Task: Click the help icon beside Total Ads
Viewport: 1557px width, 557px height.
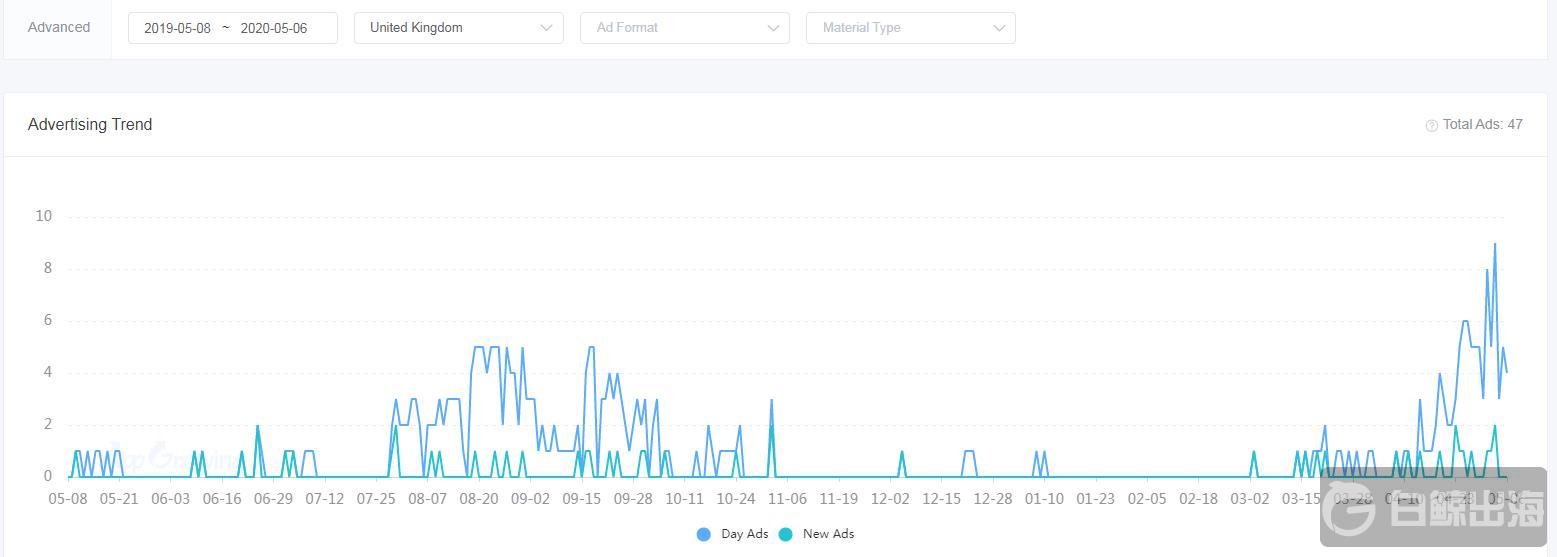Action: [x=1431, y=125]
